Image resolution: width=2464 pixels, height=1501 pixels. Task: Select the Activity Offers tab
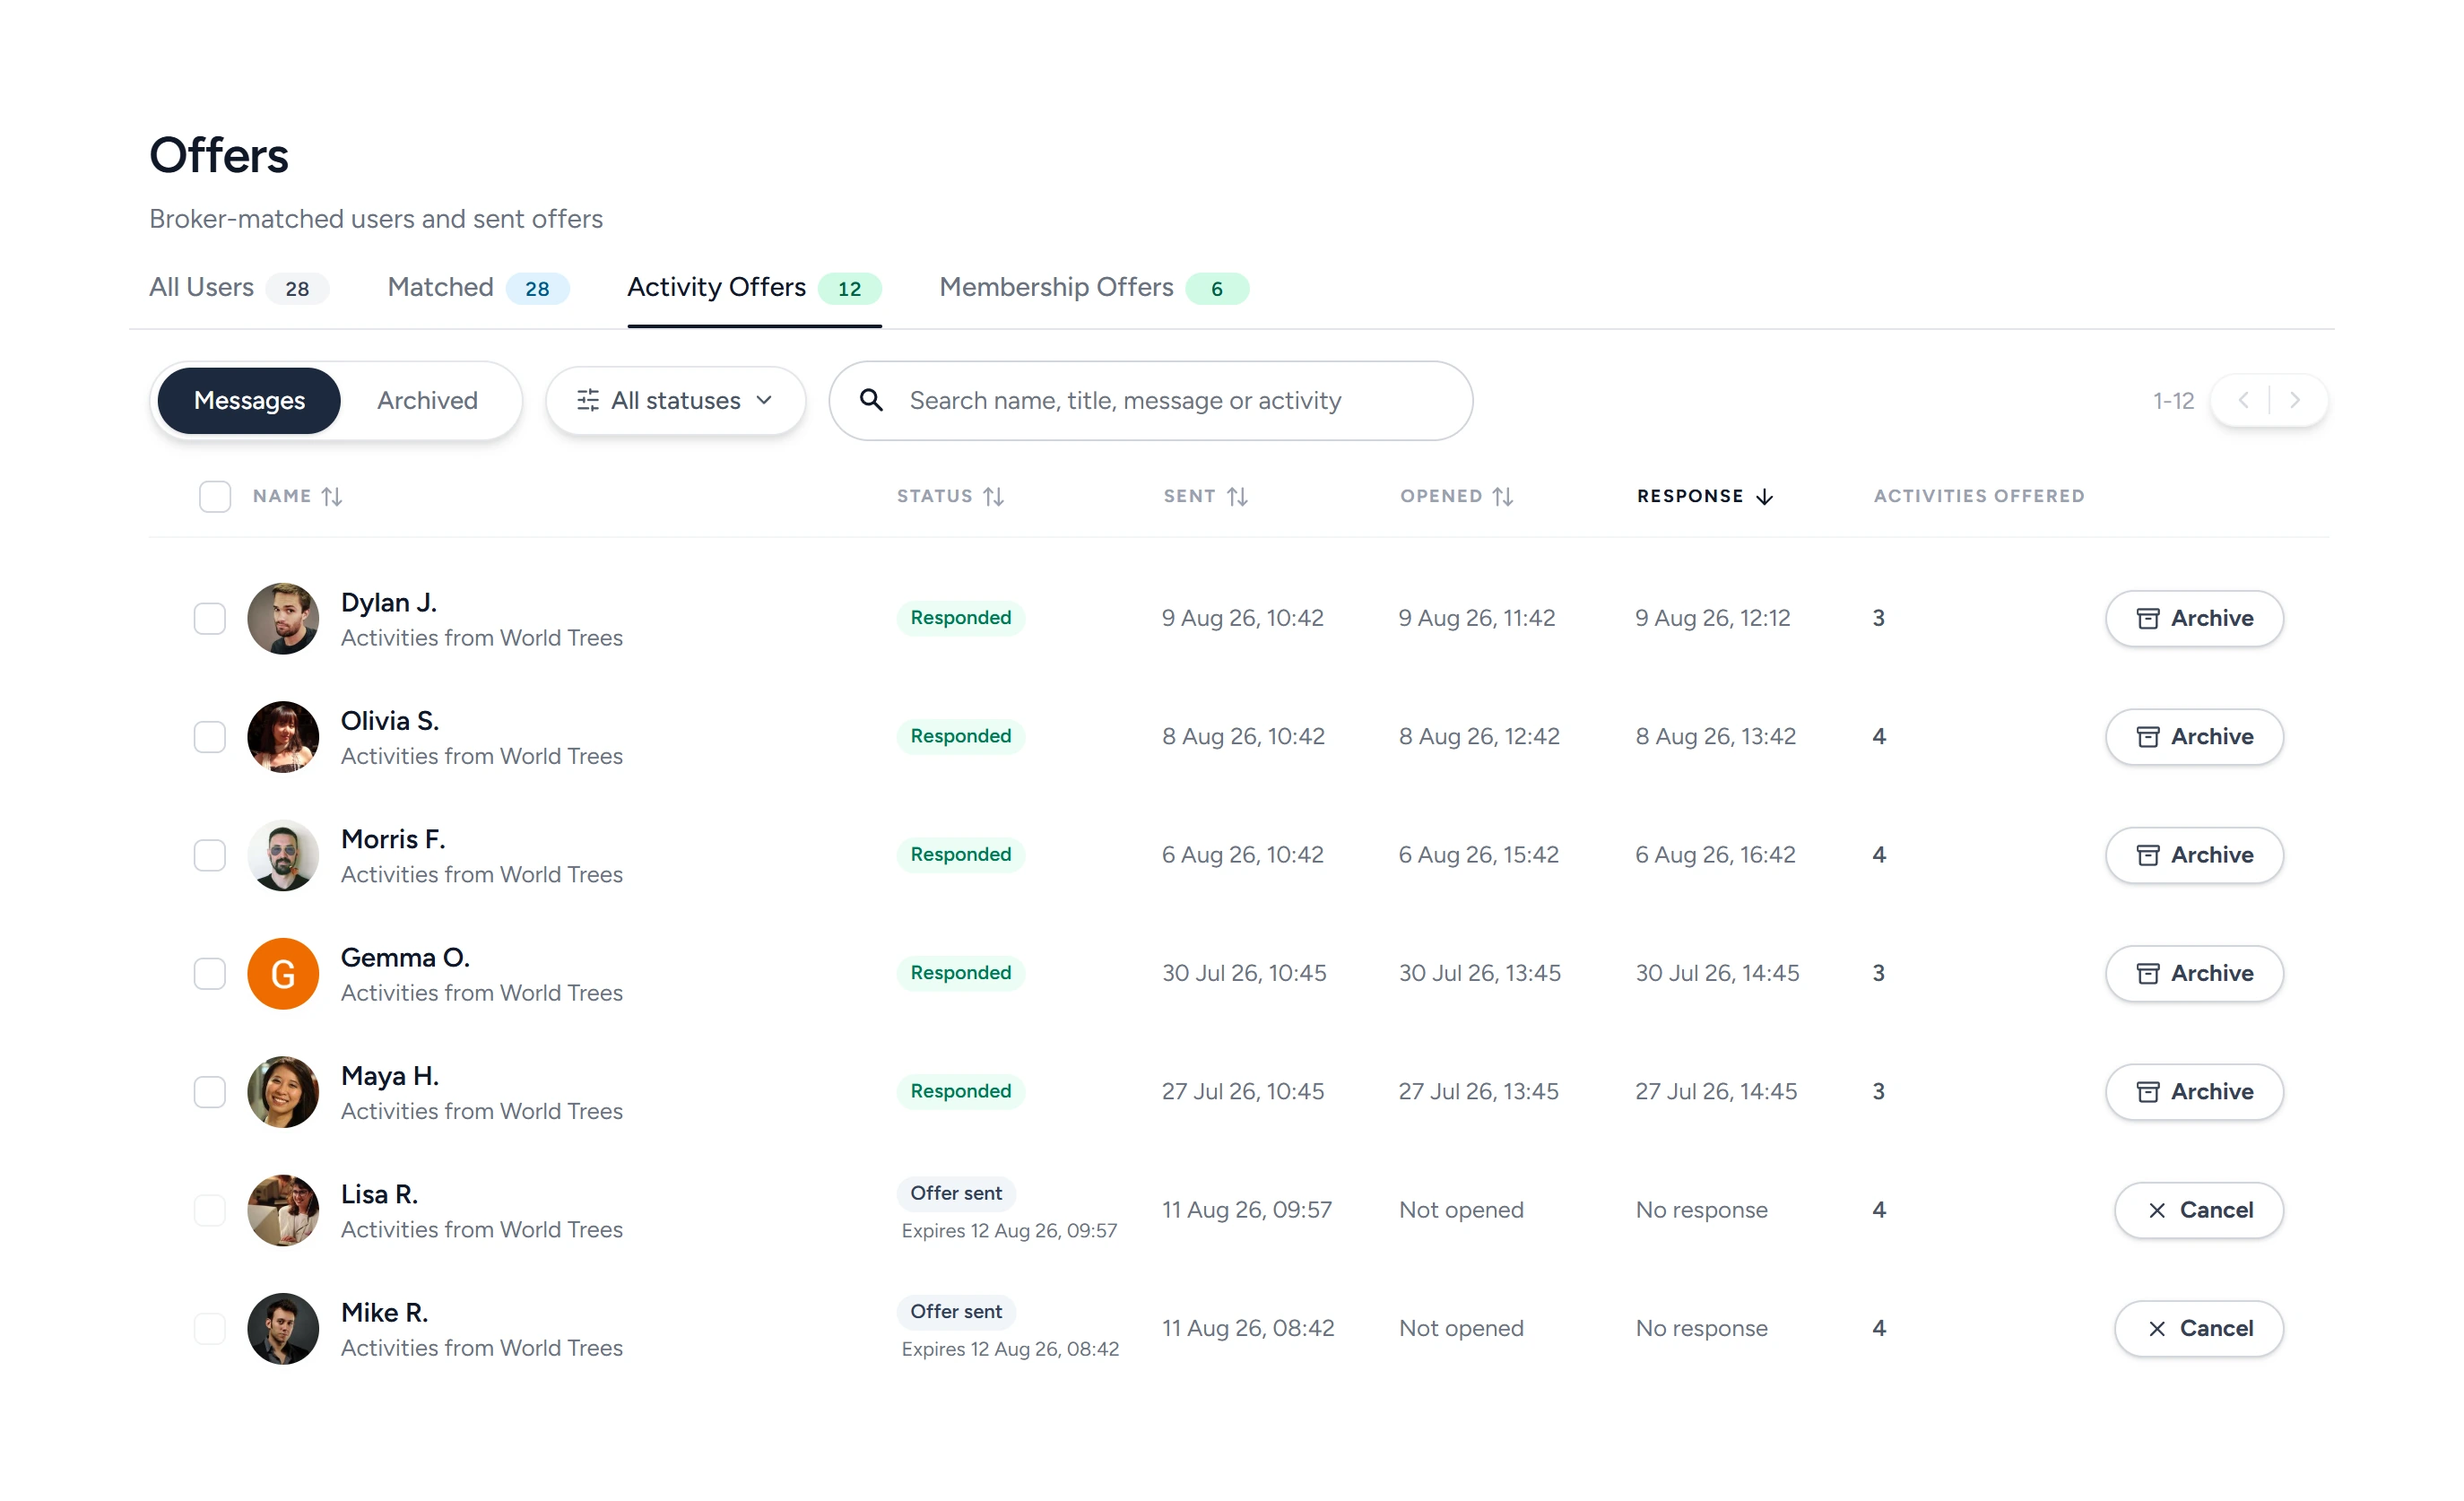coord(754,288)
